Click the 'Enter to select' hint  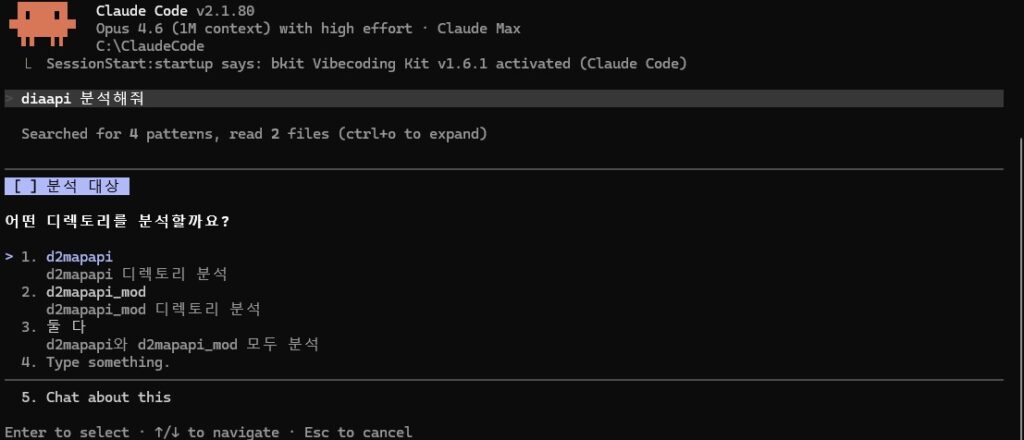click(x=66, y=432)
